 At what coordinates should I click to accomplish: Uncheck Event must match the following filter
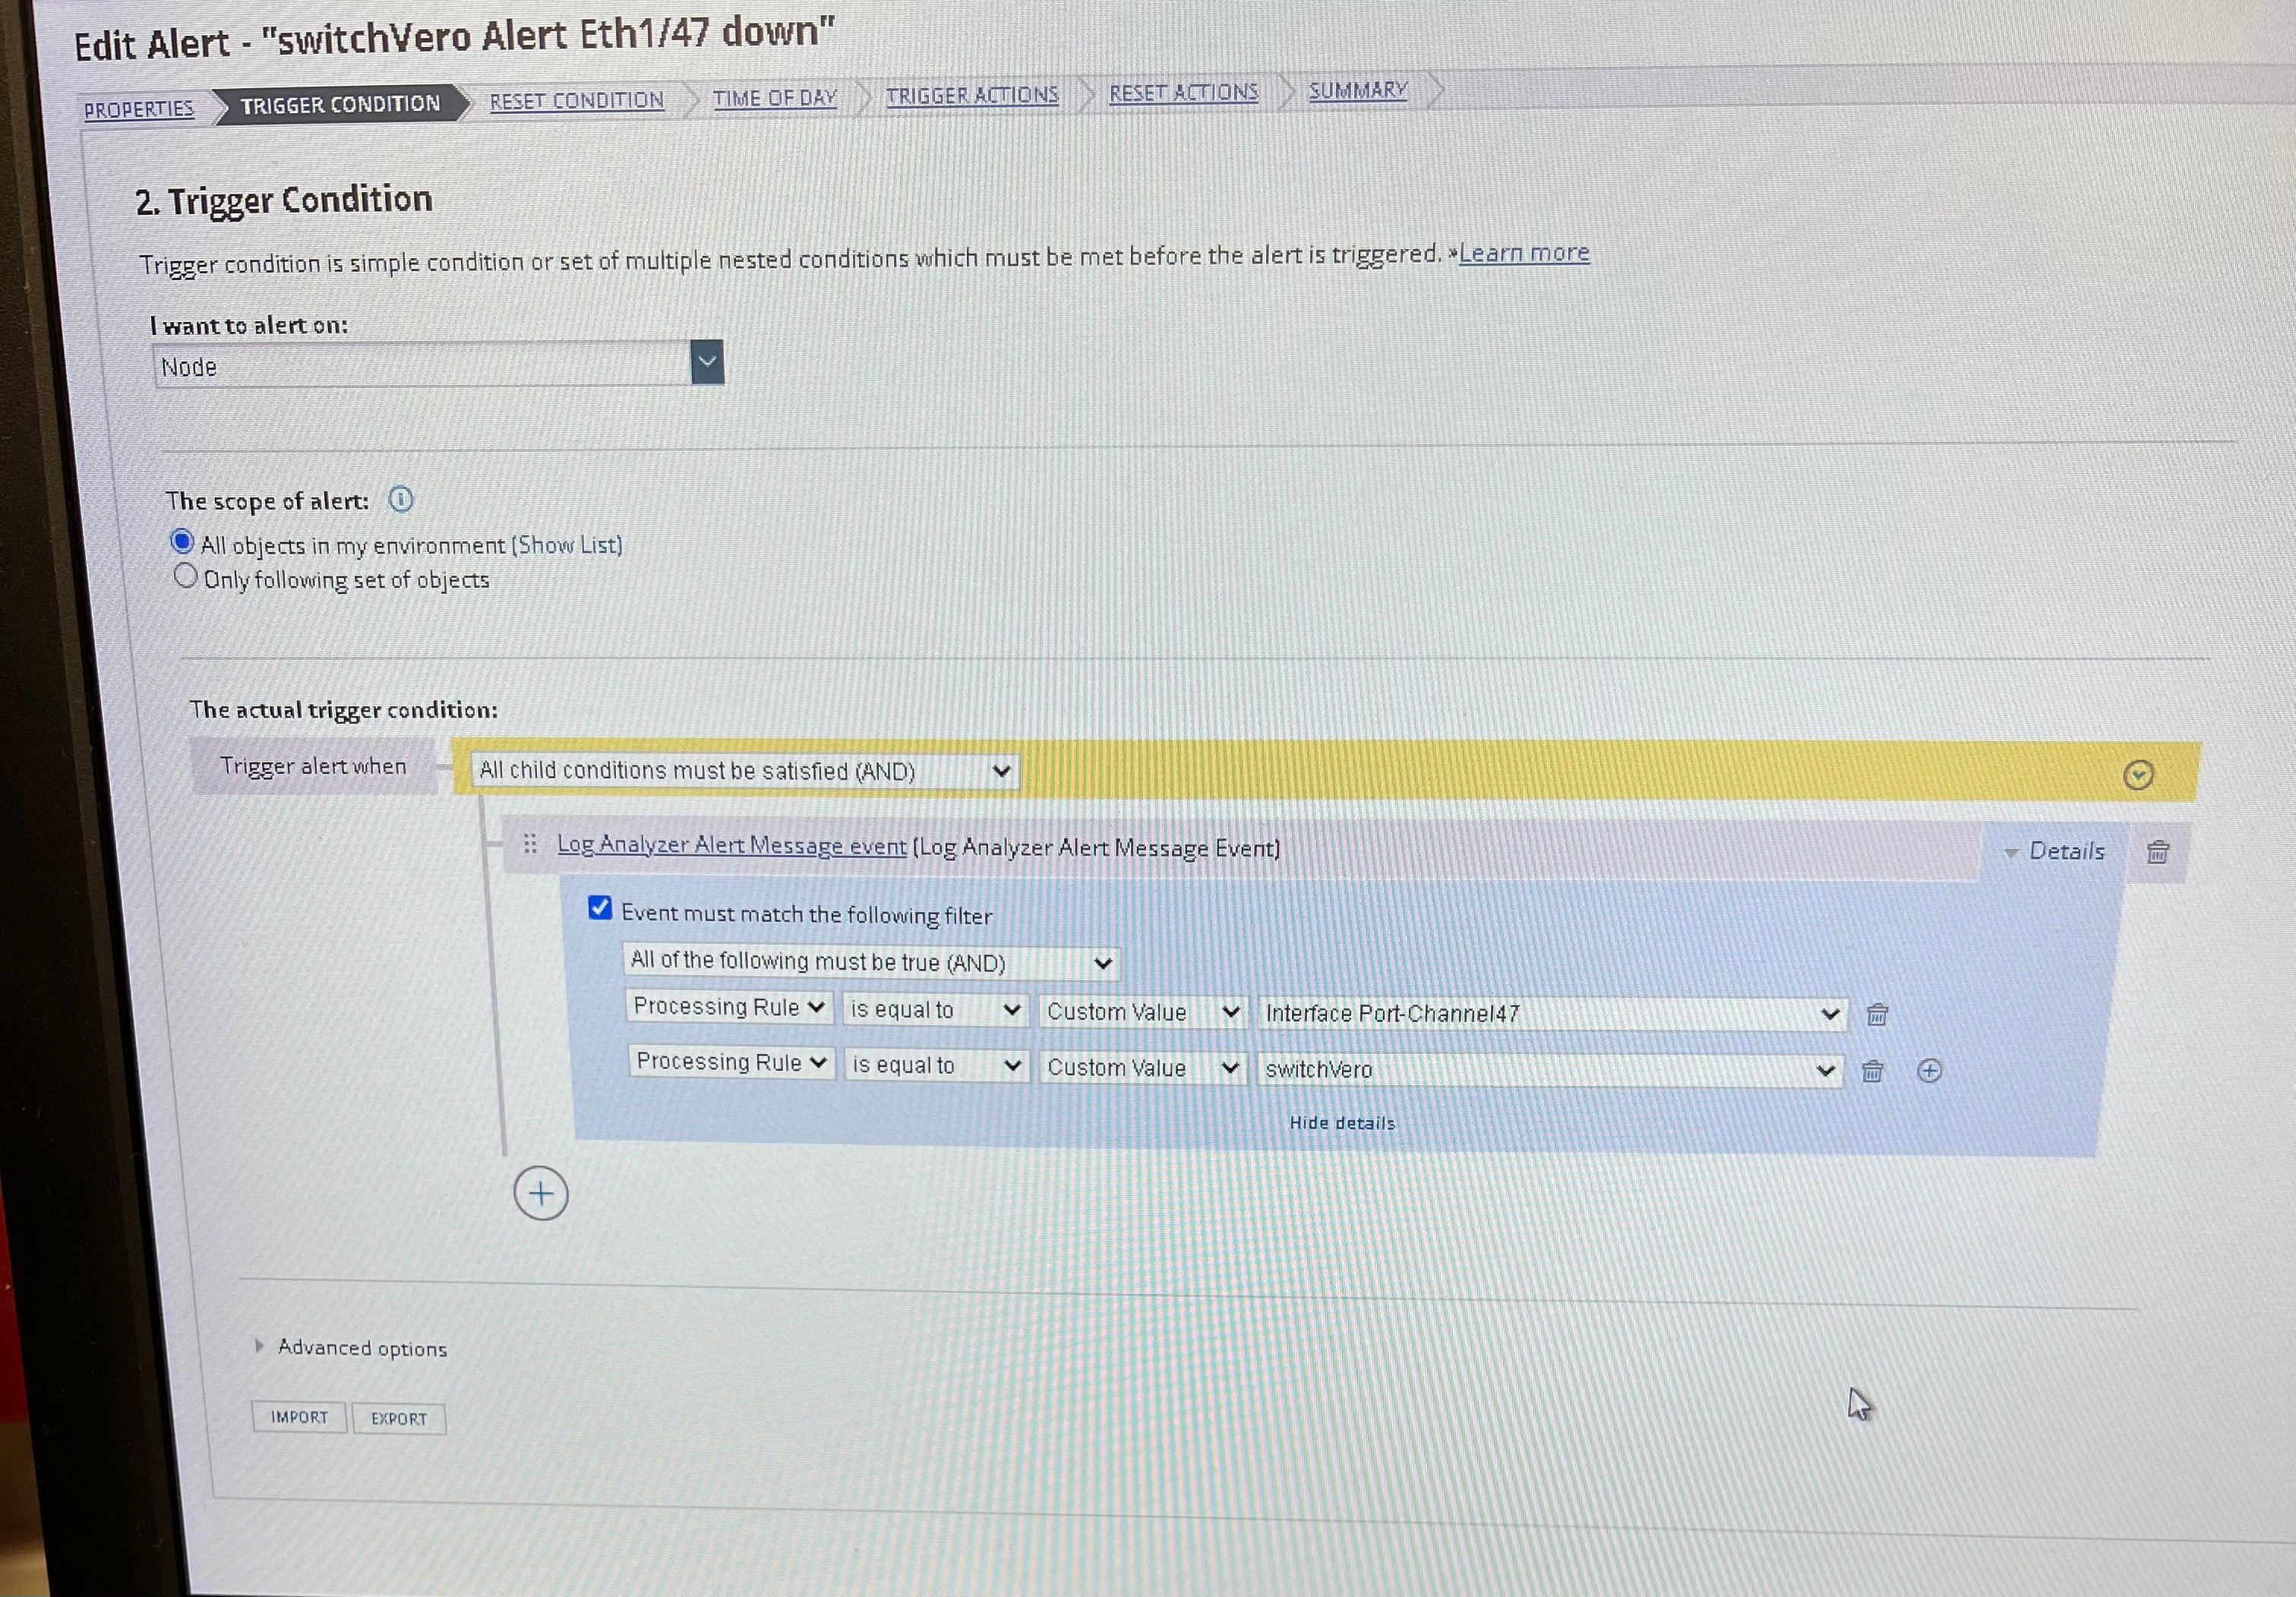click(600, 908)
